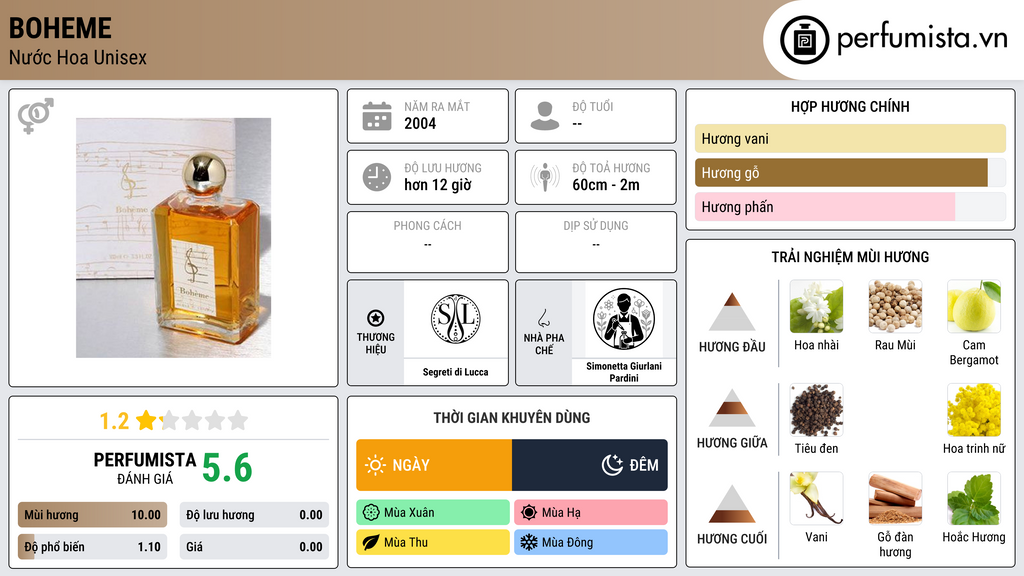Click the person icon beside Độ tuổi

[x=545, y=116]
